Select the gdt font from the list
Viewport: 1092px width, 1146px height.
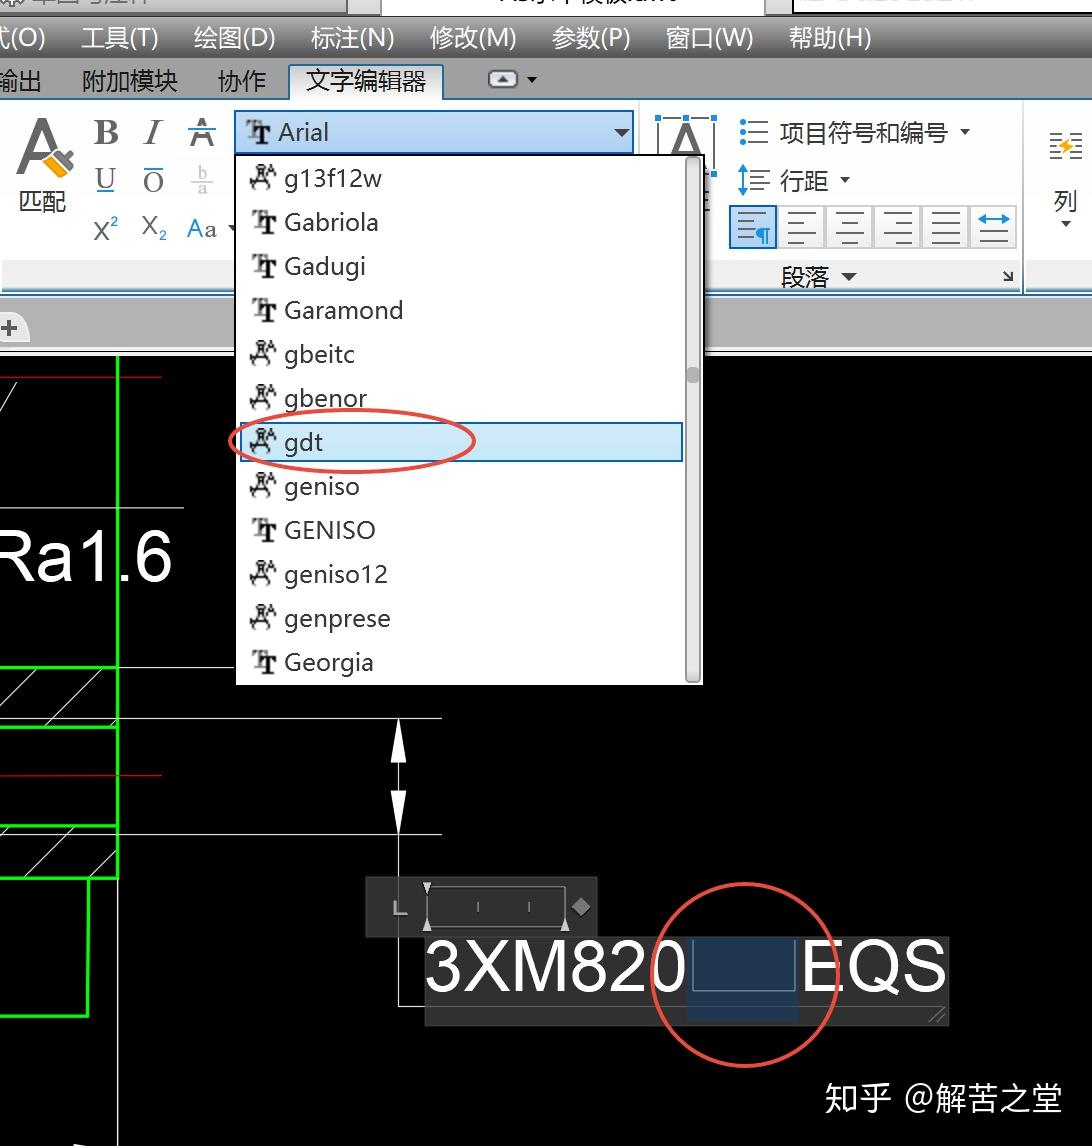[x=304, y=442]
